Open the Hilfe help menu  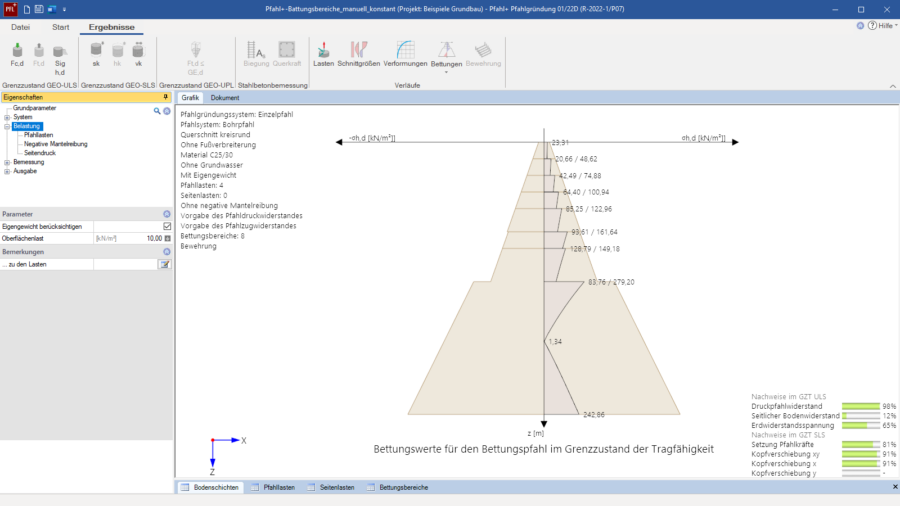click(x=881, y=26)
